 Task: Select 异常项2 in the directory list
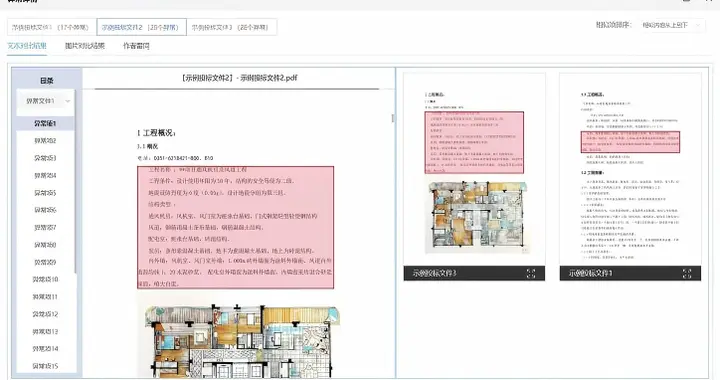pos(45,141)
